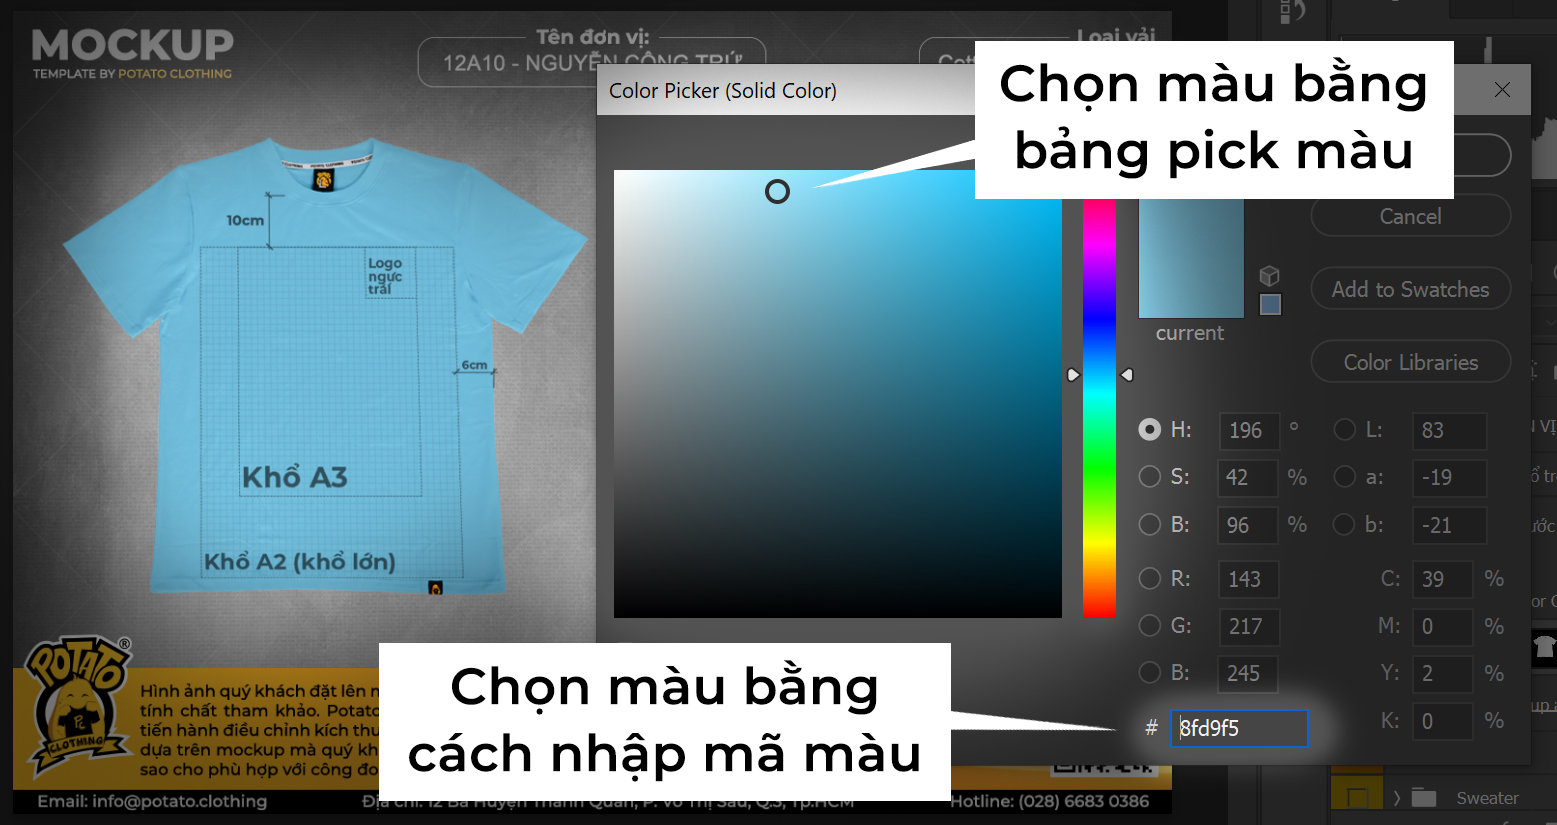Click the Lab b field showing -21

1449,525
